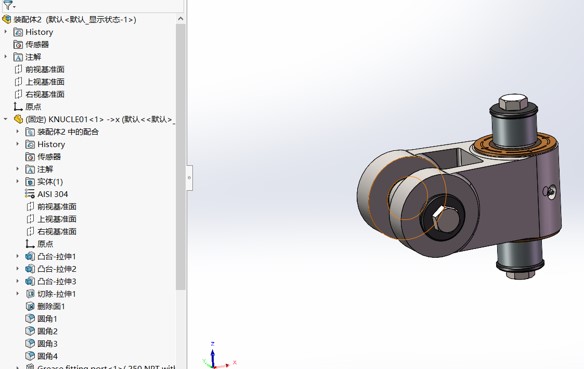This screenshot has height=369, width=584.
Task: Select the KNUCLE01<1> part icon
Action: [x=18, y=119]
